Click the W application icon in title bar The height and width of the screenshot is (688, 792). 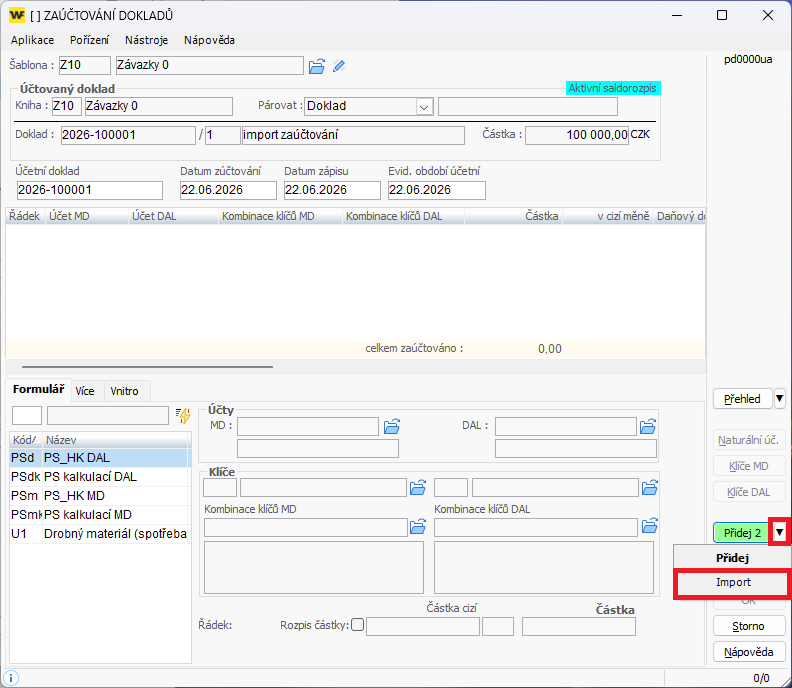point(17,15)
